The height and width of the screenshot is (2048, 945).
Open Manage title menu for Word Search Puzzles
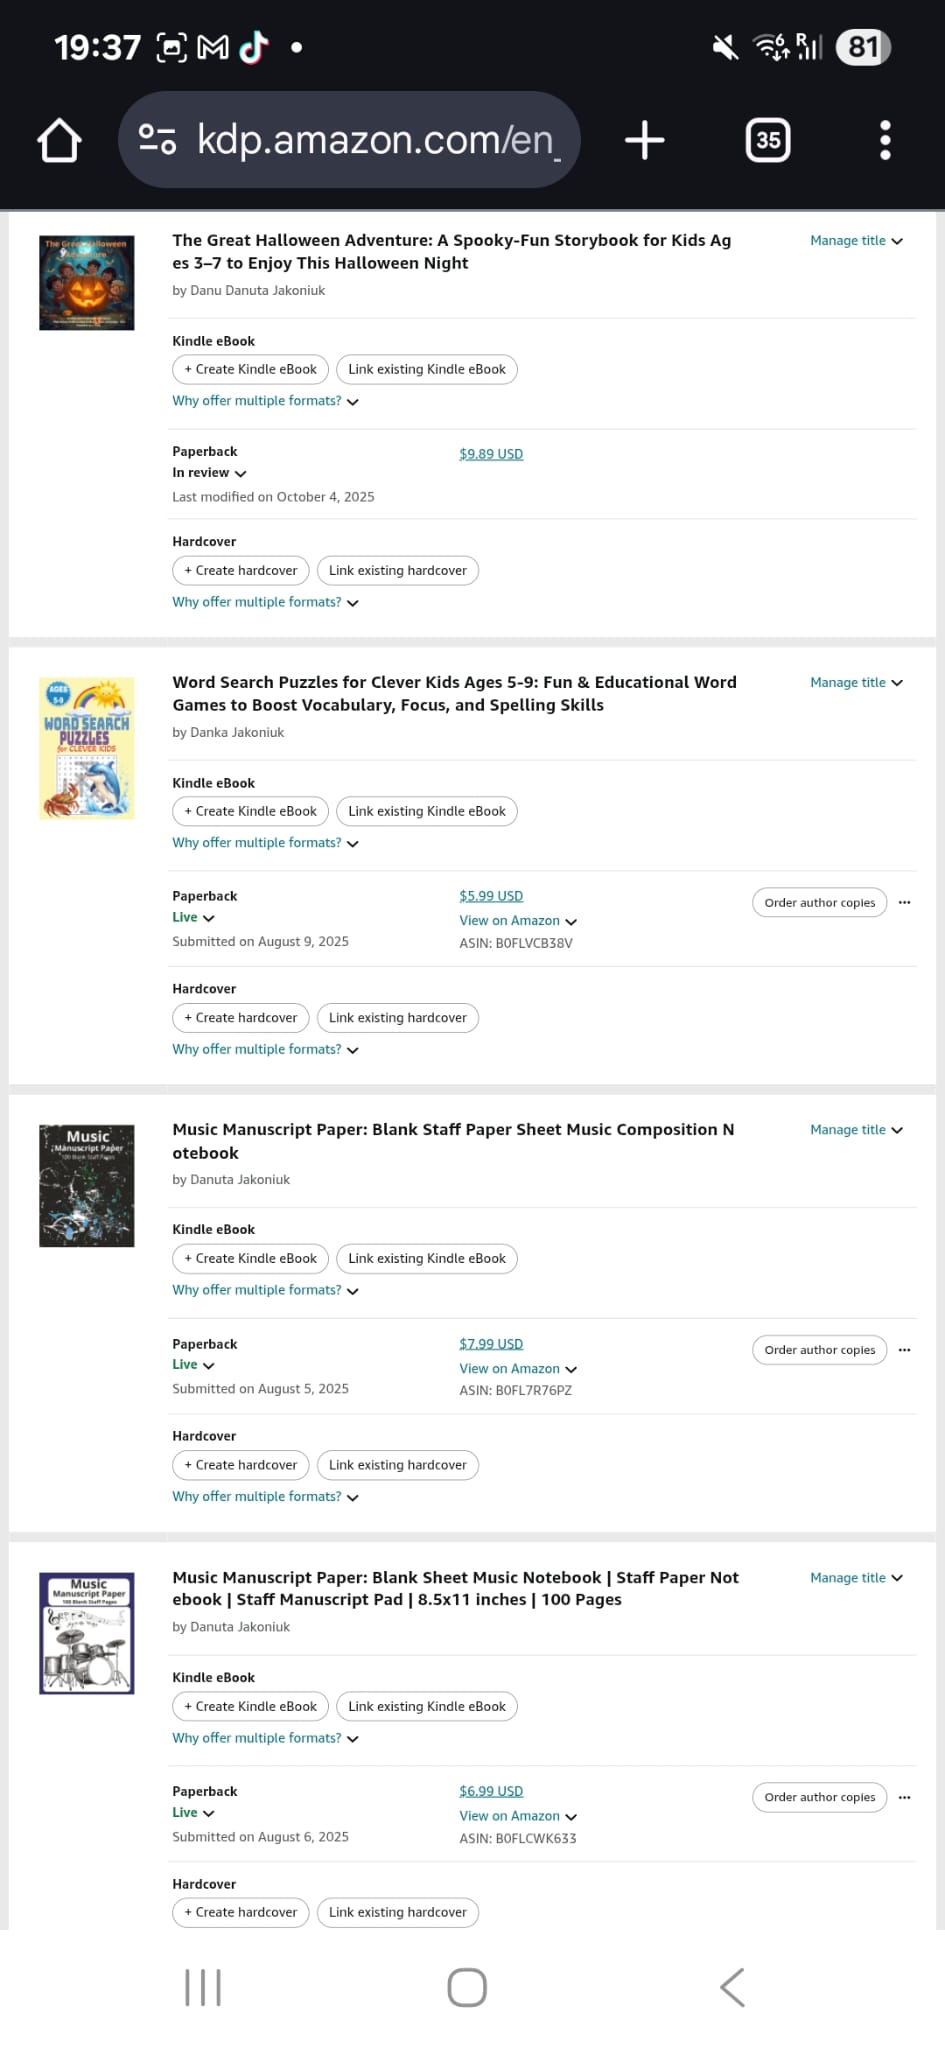pos(856,683)
